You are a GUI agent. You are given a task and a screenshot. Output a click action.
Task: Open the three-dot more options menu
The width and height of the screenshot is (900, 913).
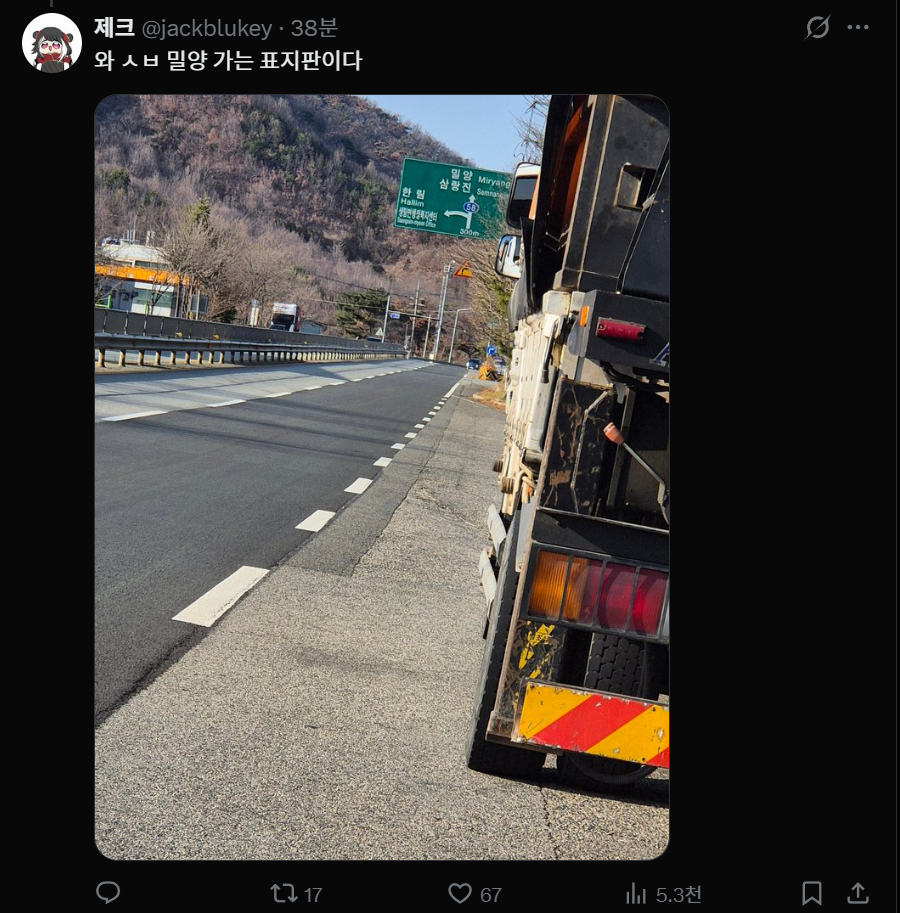click(858, 27)
